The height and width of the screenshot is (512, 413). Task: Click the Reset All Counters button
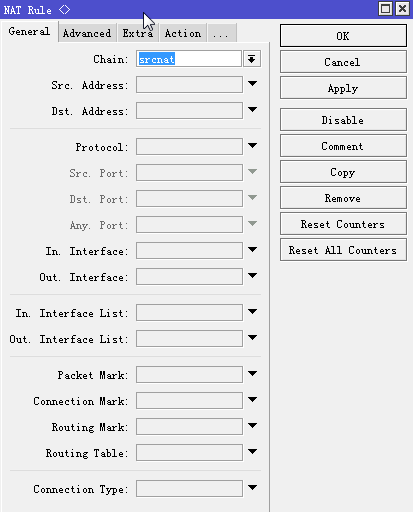pyautogui.click(x=343, y=250)
